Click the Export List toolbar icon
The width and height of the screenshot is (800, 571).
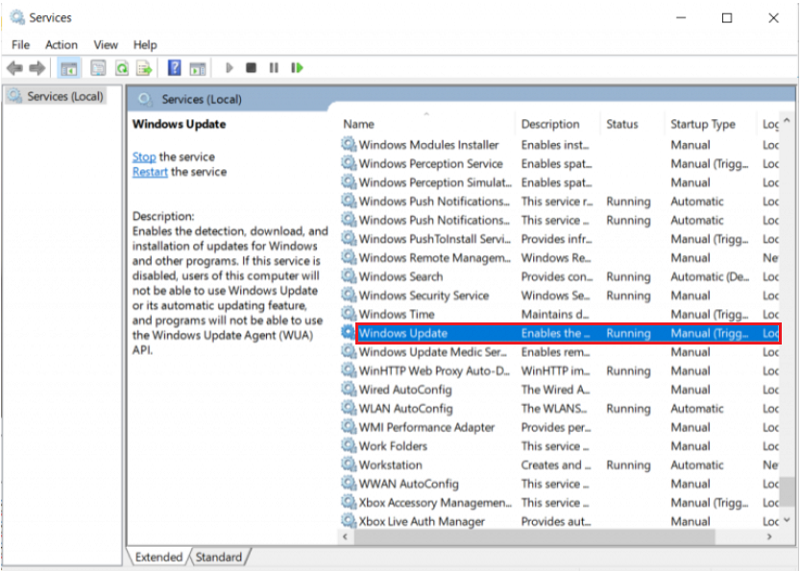(x=144, y=68)
